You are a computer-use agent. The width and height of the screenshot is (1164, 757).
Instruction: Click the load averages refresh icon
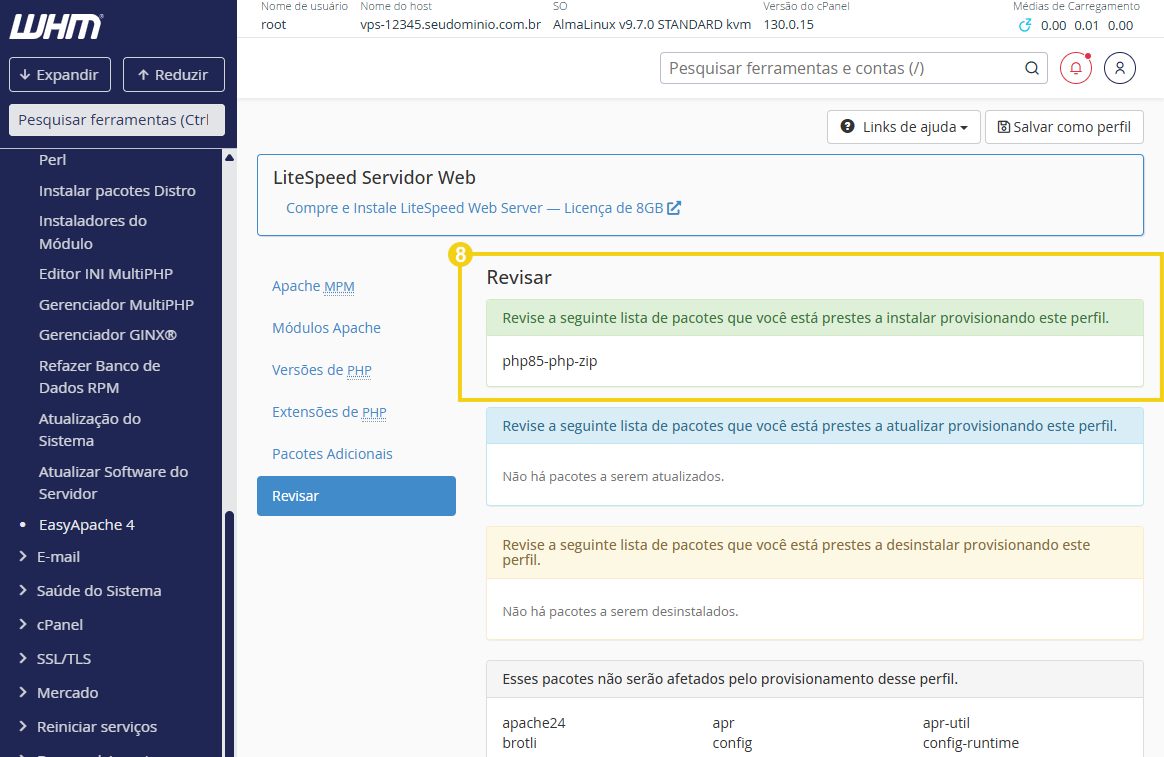click(x=1024, y=25)
